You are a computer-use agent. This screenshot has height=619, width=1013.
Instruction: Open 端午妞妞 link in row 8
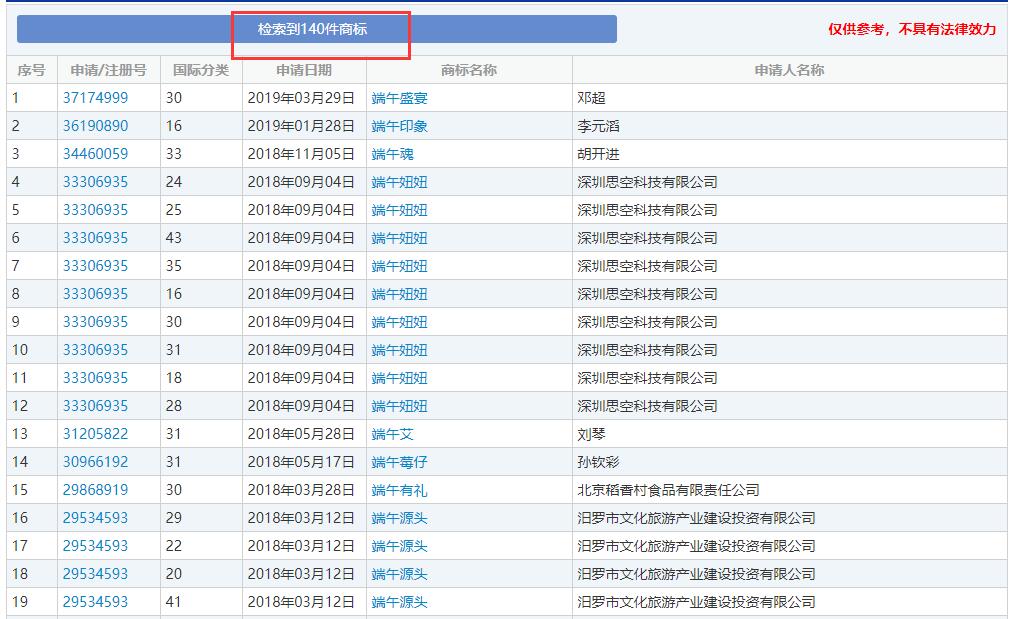point(399,294)
